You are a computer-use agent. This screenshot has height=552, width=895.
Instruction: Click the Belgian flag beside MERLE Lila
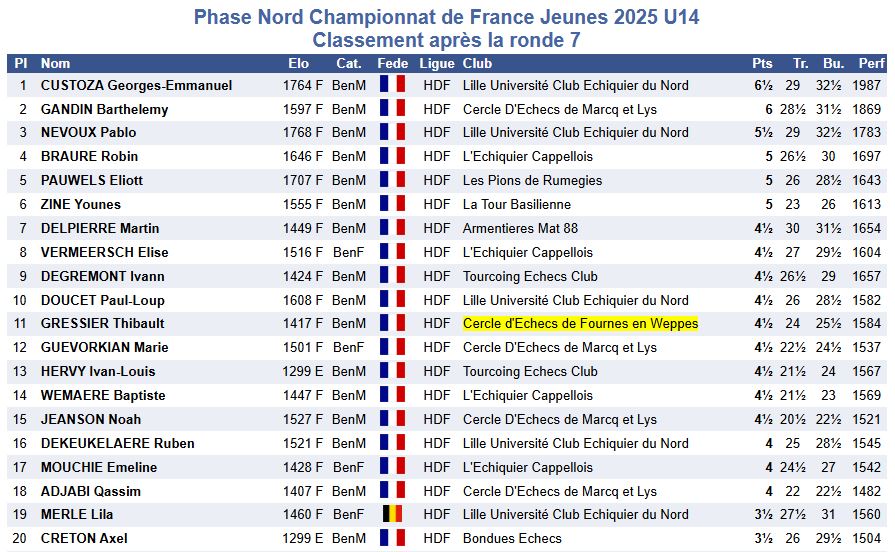point(392,515)
